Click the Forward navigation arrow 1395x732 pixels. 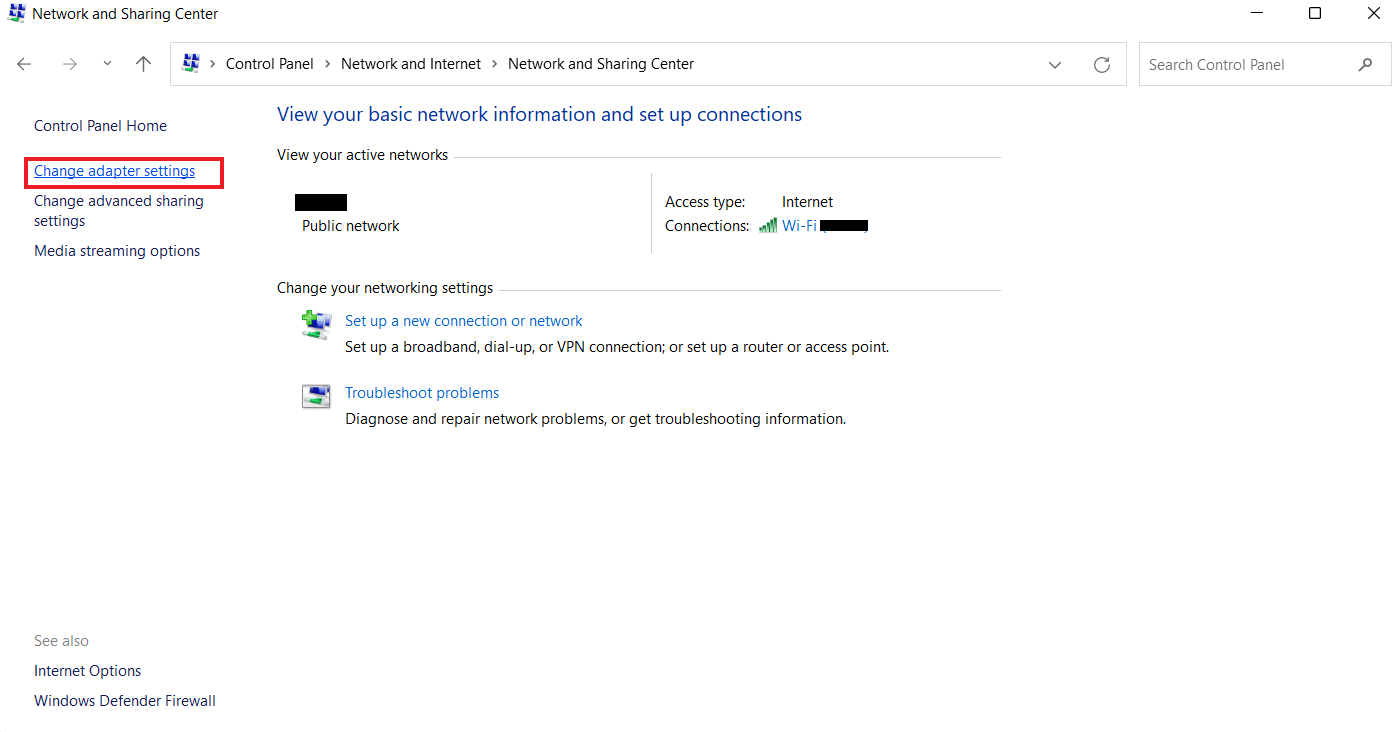tap(70, 64)
